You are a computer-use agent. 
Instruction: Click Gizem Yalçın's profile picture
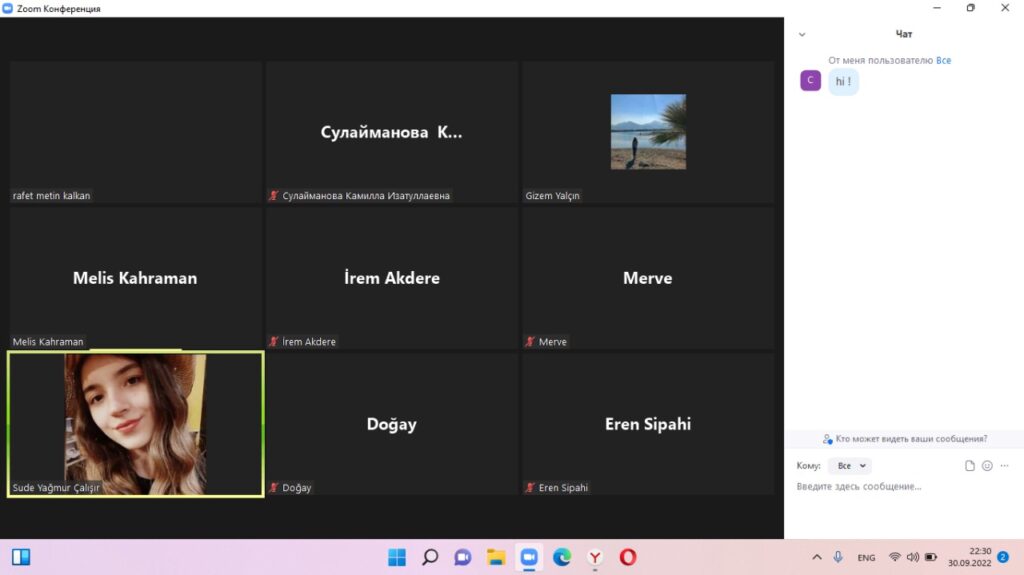coord(648,131)
